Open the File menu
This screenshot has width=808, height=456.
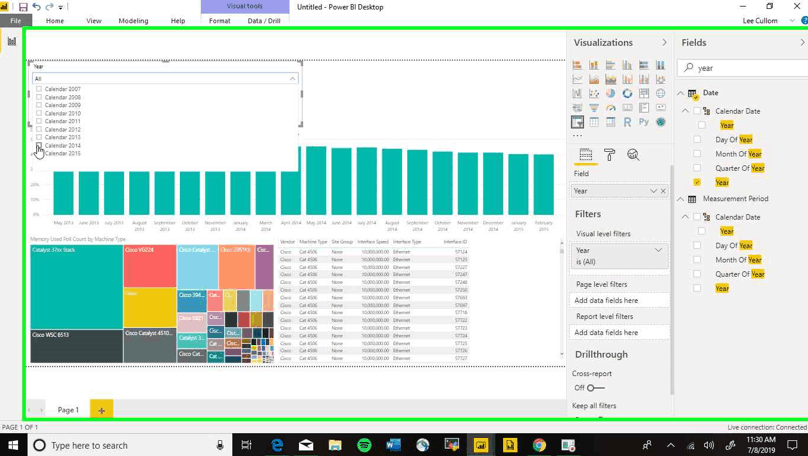(x=16, y=21)
